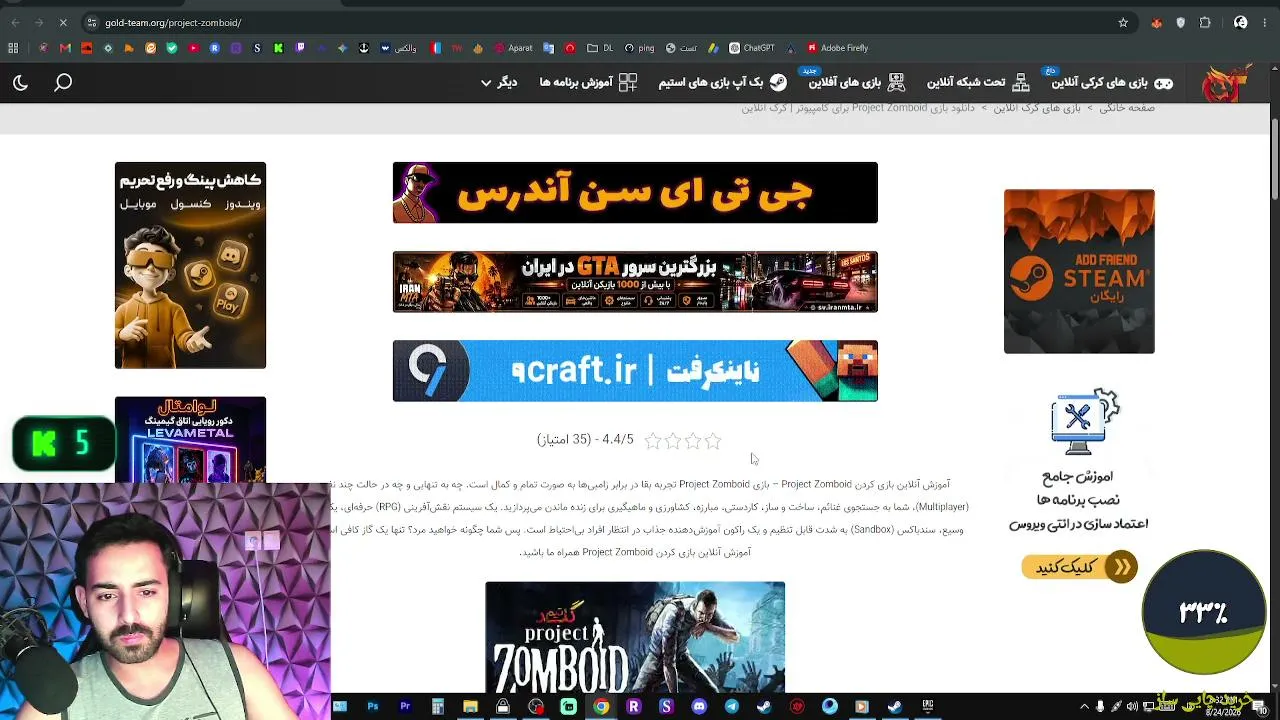Open the تحت شبکه آنلاین menu
Viewport: 1280px width, 720px height.
978,83
